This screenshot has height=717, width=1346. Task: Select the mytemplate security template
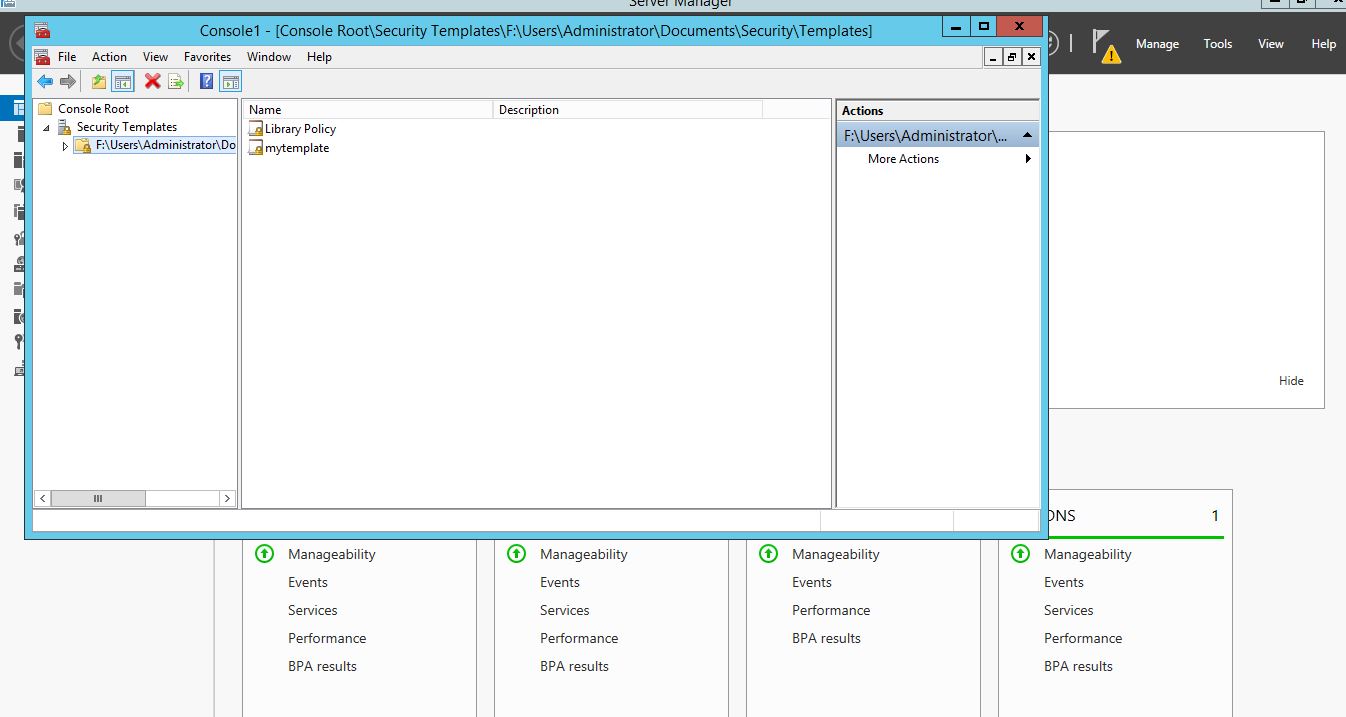click(296, 148)
